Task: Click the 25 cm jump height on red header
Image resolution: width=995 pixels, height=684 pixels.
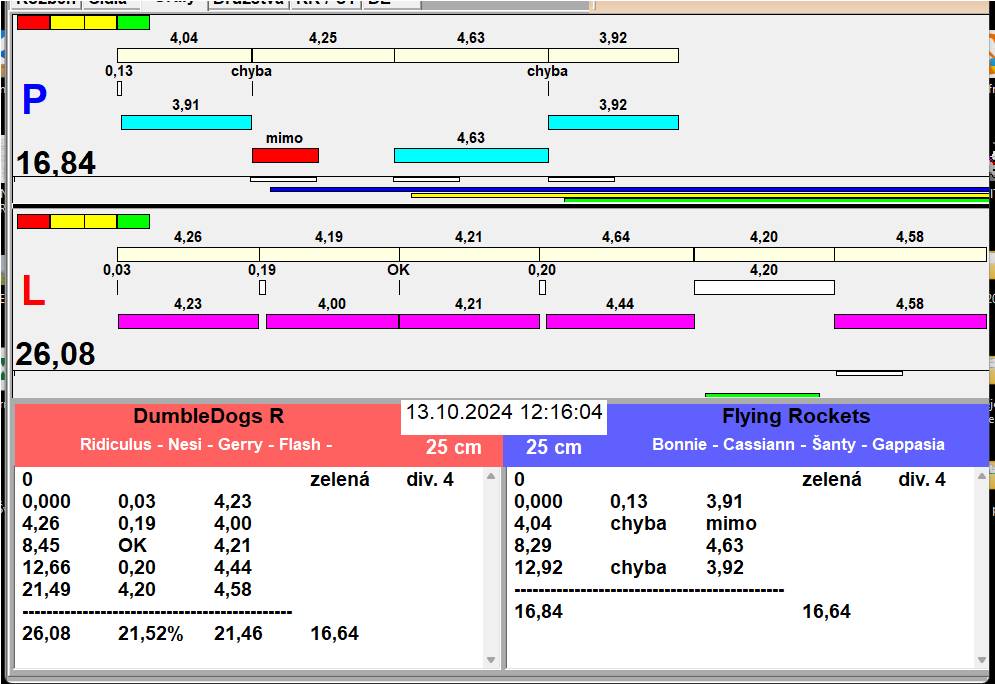Action: 454,447
